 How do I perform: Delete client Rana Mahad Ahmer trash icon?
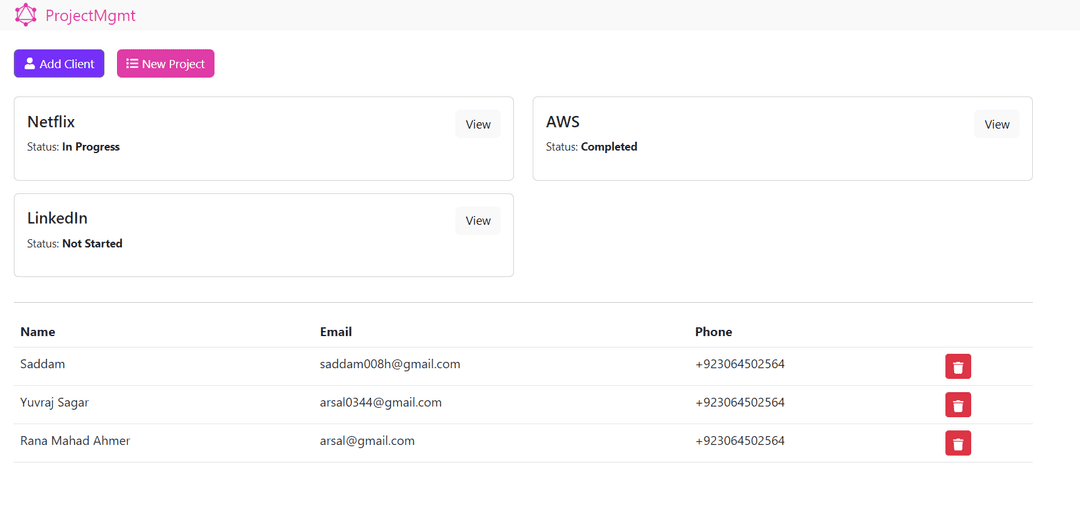click(958, 444)
